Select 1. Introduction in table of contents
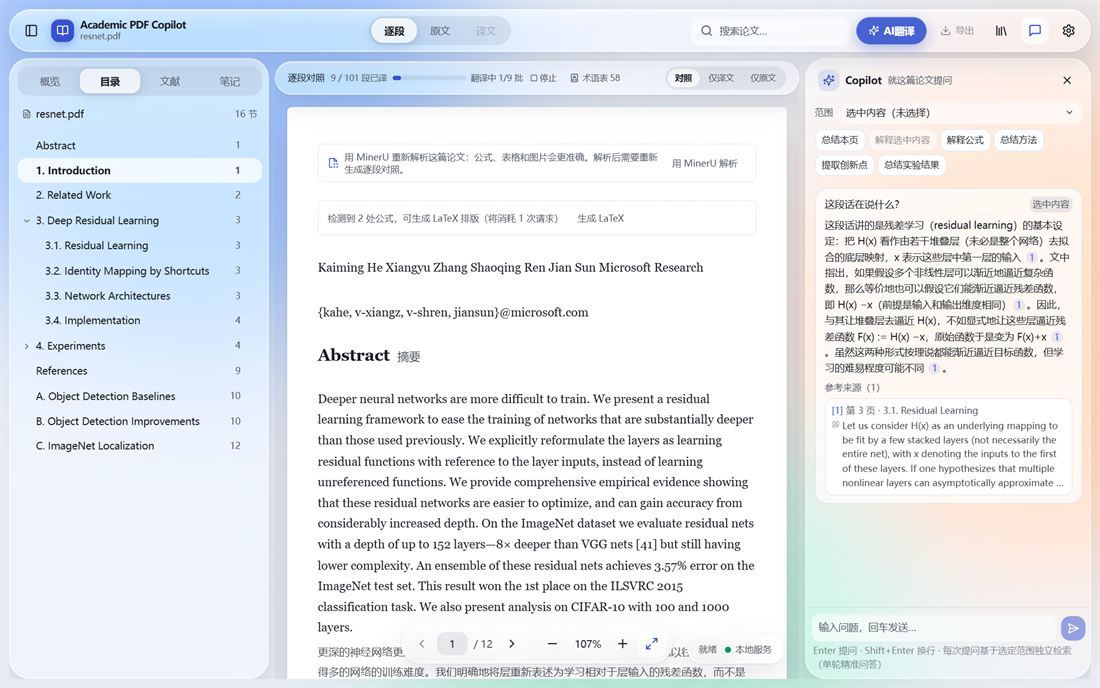Viewport: 1100px width, 688px height. point(140,170)
